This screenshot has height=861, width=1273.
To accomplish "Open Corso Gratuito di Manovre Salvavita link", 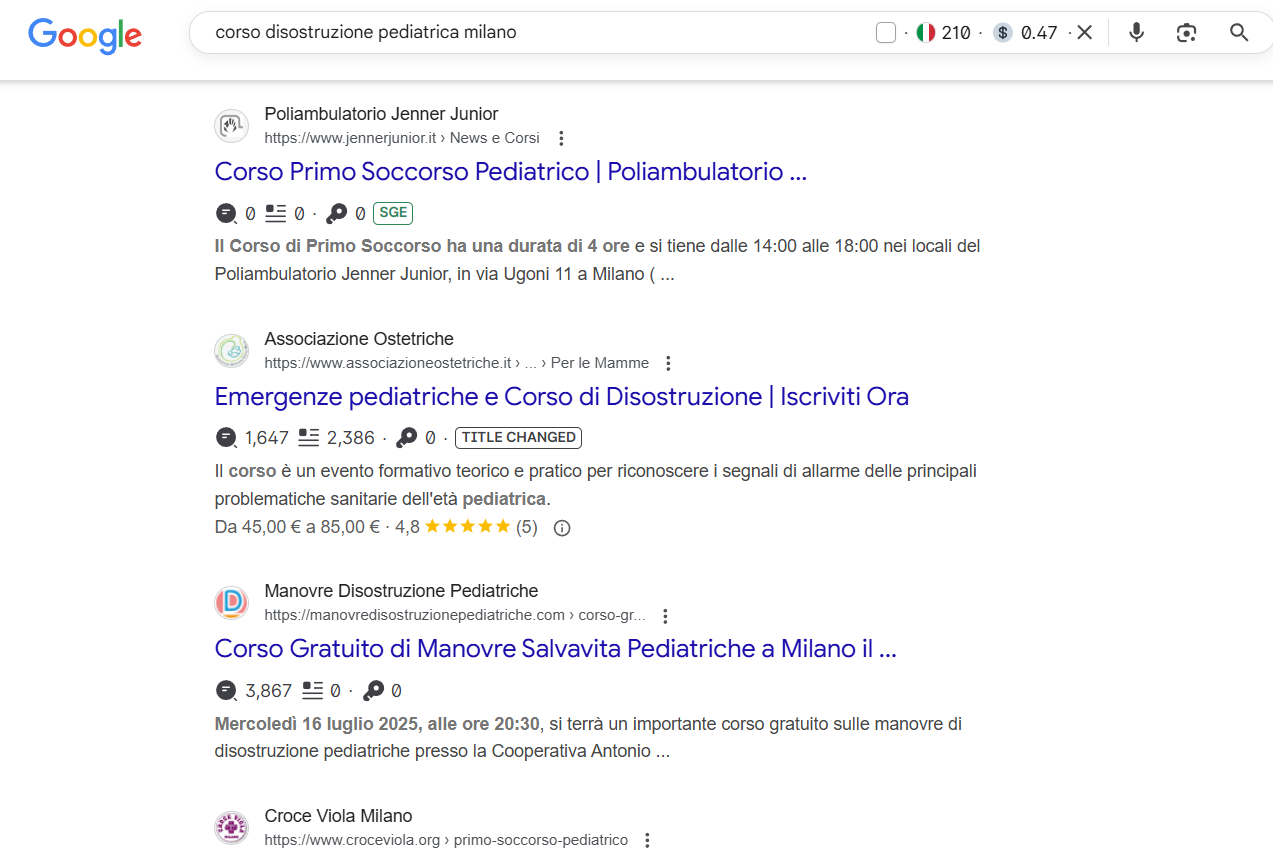I will pos(555,649).
